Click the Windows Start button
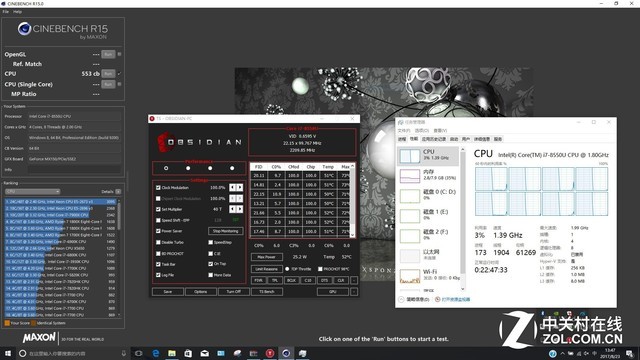 pyautogui.click(x=8, y=353)
